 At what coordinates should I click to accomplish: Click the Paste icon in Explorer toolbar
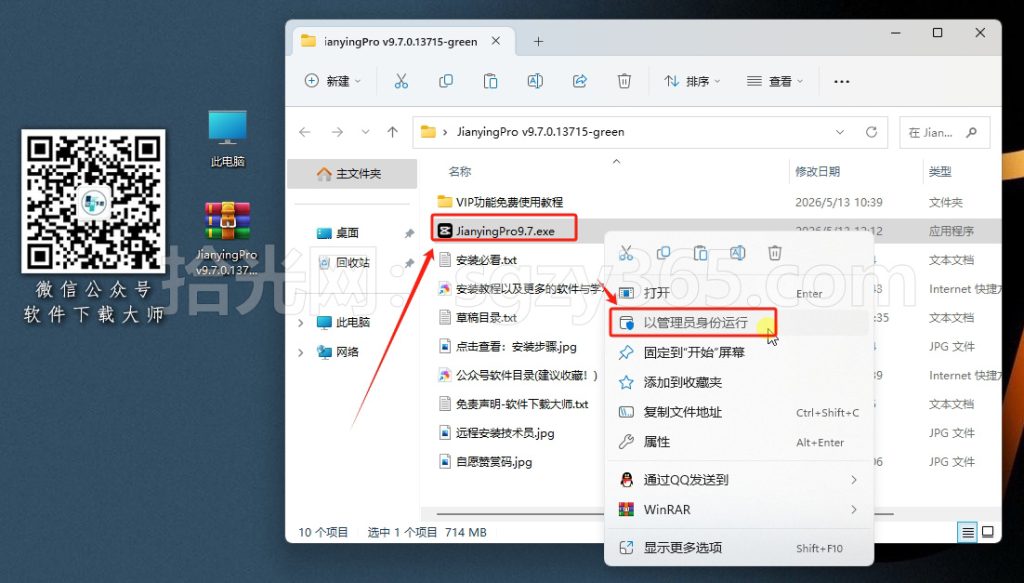(x=490, y=81)
